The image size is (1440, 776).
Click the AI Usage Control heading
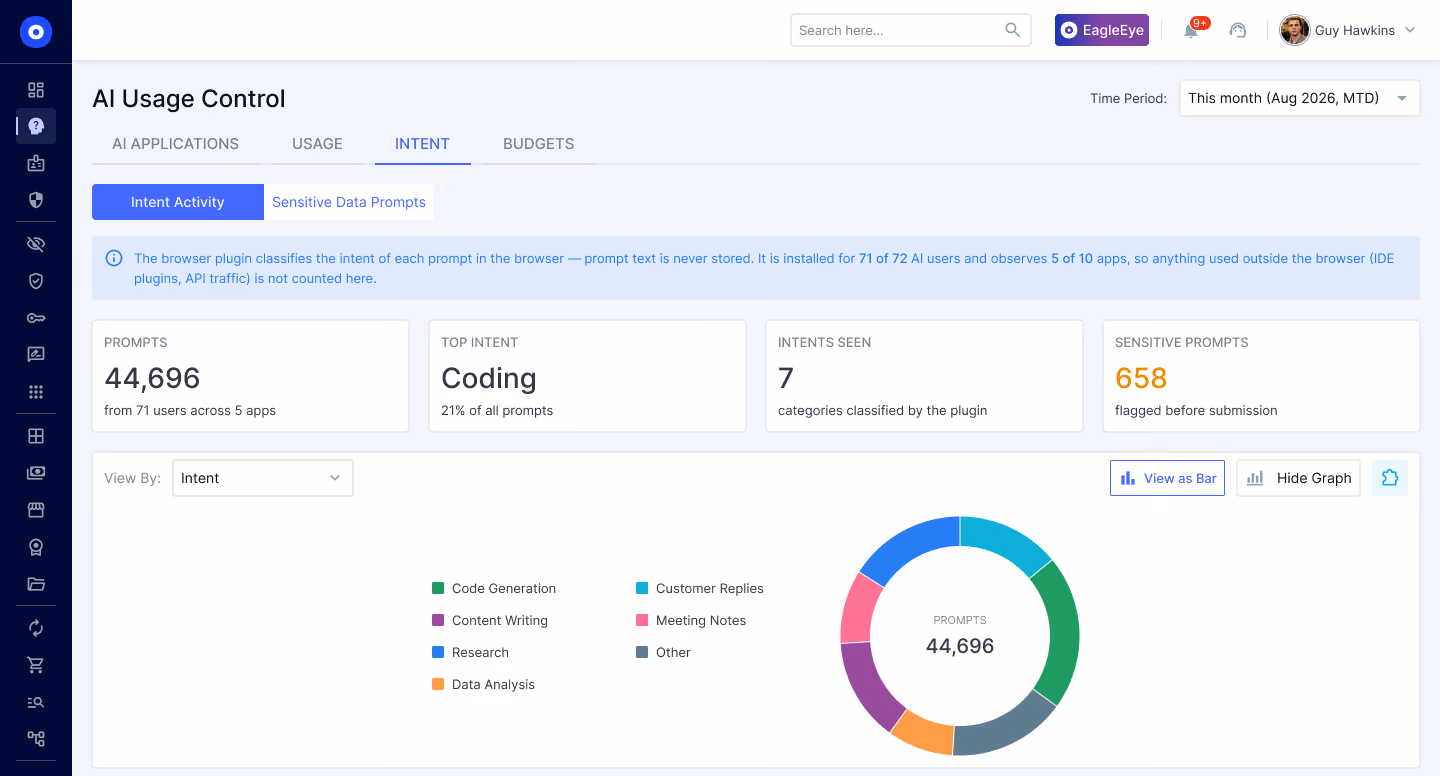coord(189,99)
